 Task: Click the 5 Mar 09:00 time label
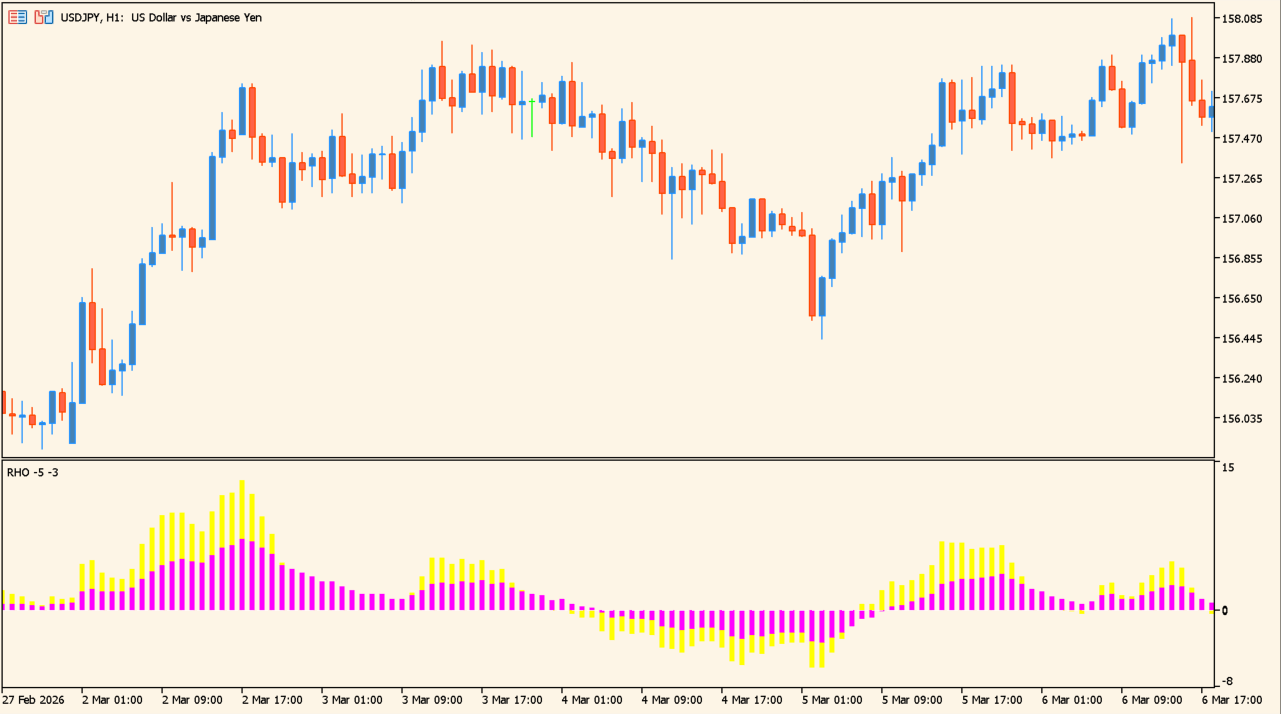(912, 700)
